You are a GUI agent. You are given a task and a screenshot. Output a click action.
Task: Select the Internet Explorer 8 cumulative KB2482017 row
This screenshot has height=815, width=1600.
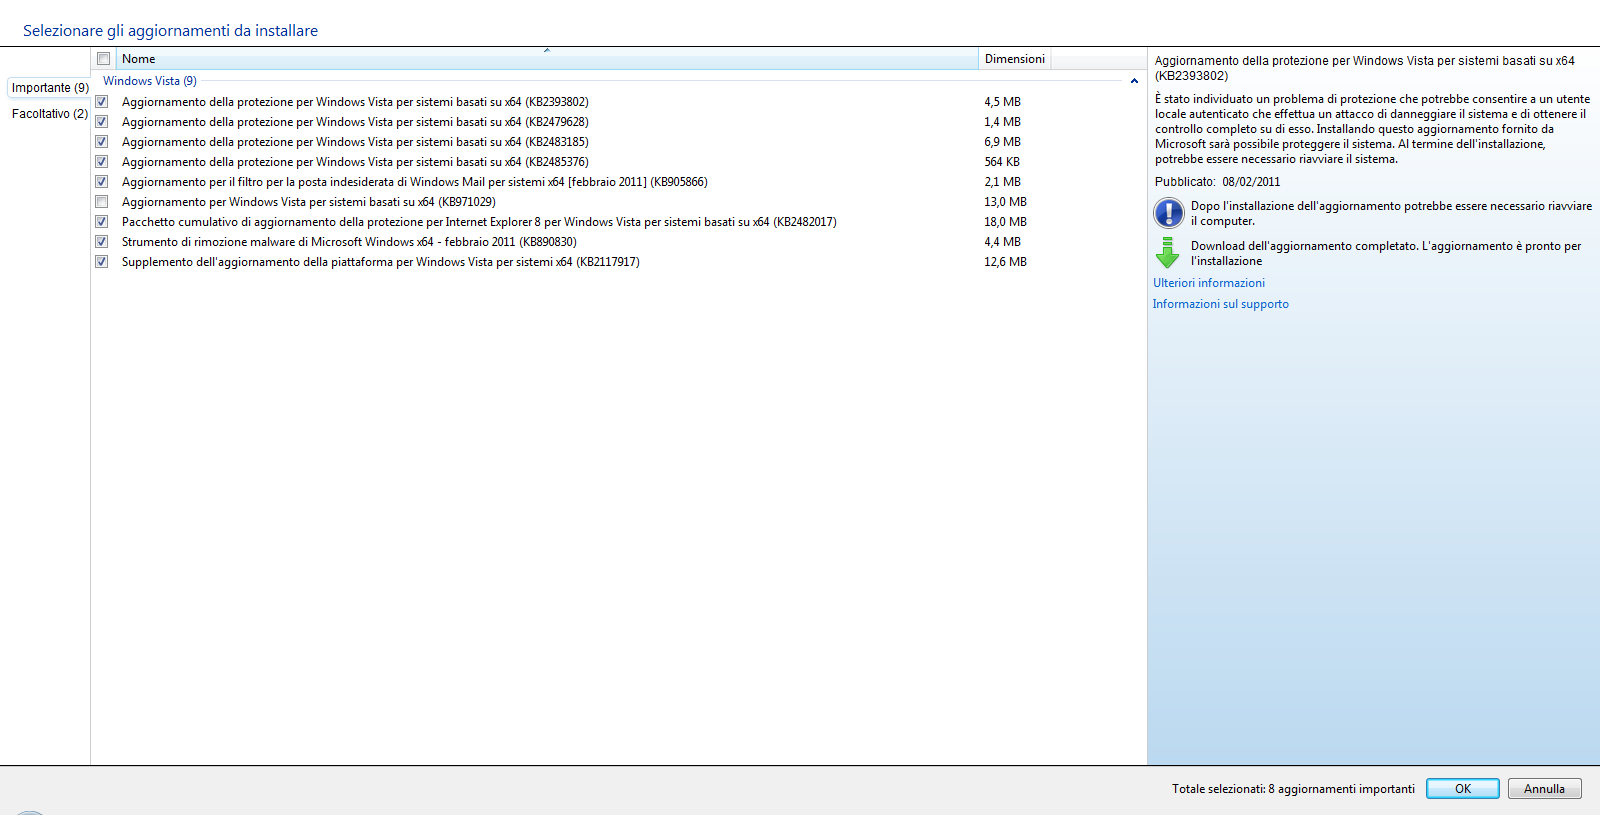pyautogui.click(x=619, y=222)
